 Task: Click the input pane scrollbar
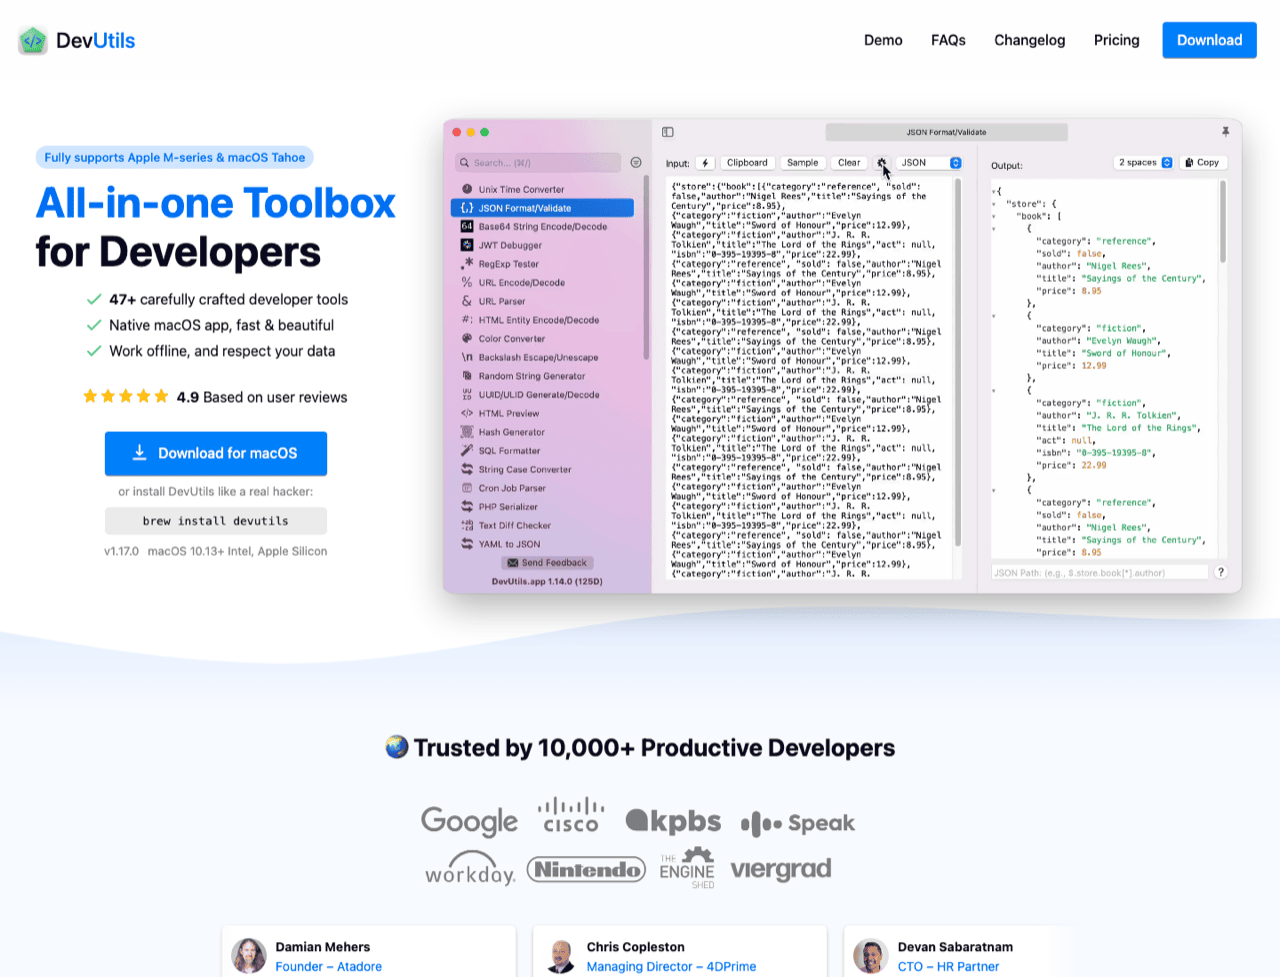pyautogui.click(x=958, y=362)
